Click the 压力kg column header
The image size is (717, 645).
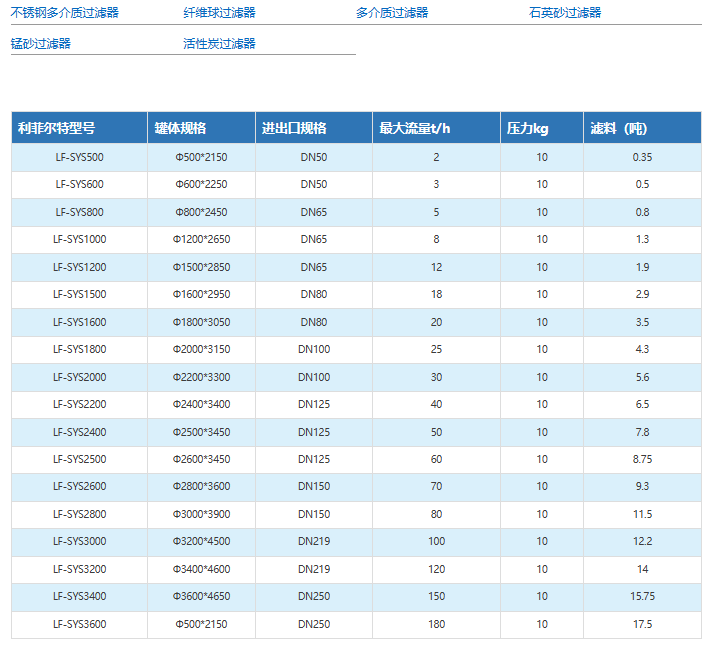527,129
